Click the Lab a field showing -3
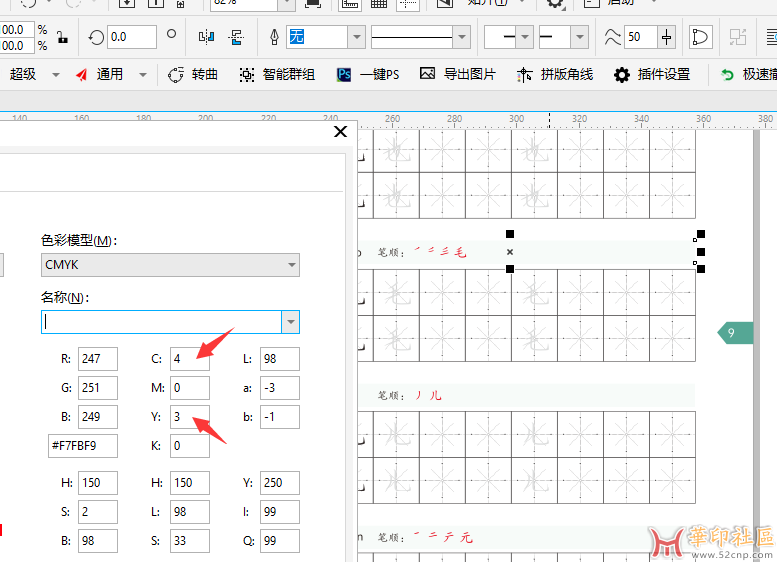Viewport: 777px width, 562px height. 279,388
